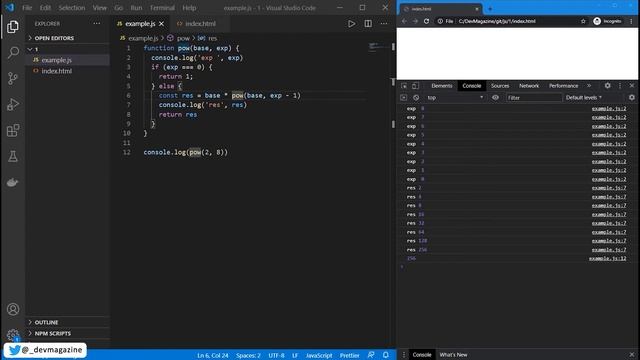The image size is (640, 360).
Task: Select example.js in Explorer tree
Action: point(57,60)
